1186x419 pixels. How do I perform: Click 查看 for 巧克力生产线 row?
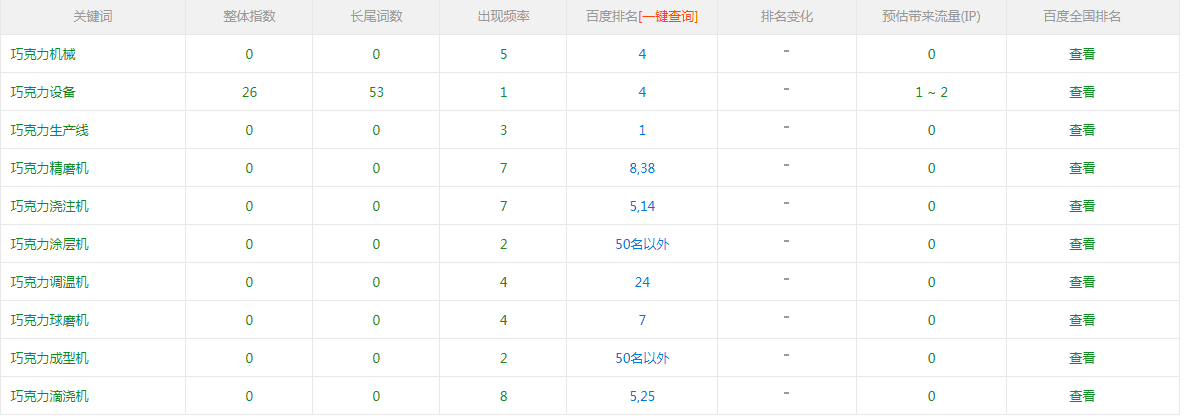[1082, 130]
